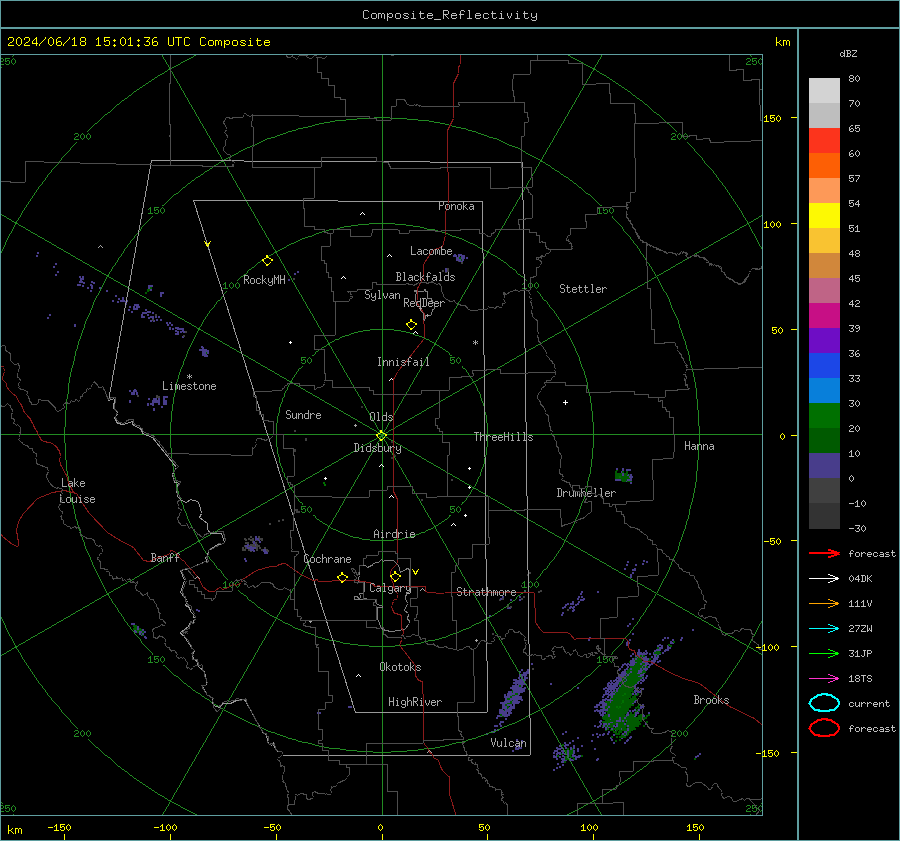Click the purple 36 dBZ color swatch
This screenshot has width=900, height=841.
pos(824,340)
